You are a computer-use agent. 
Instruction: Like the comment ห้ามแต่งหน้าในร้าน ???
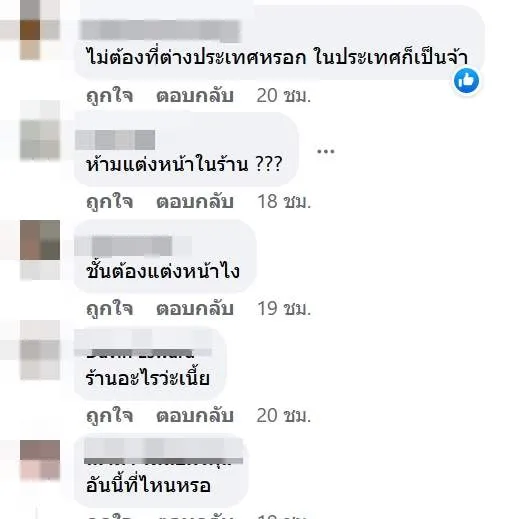pyautogui.click(x=110, y=202)
